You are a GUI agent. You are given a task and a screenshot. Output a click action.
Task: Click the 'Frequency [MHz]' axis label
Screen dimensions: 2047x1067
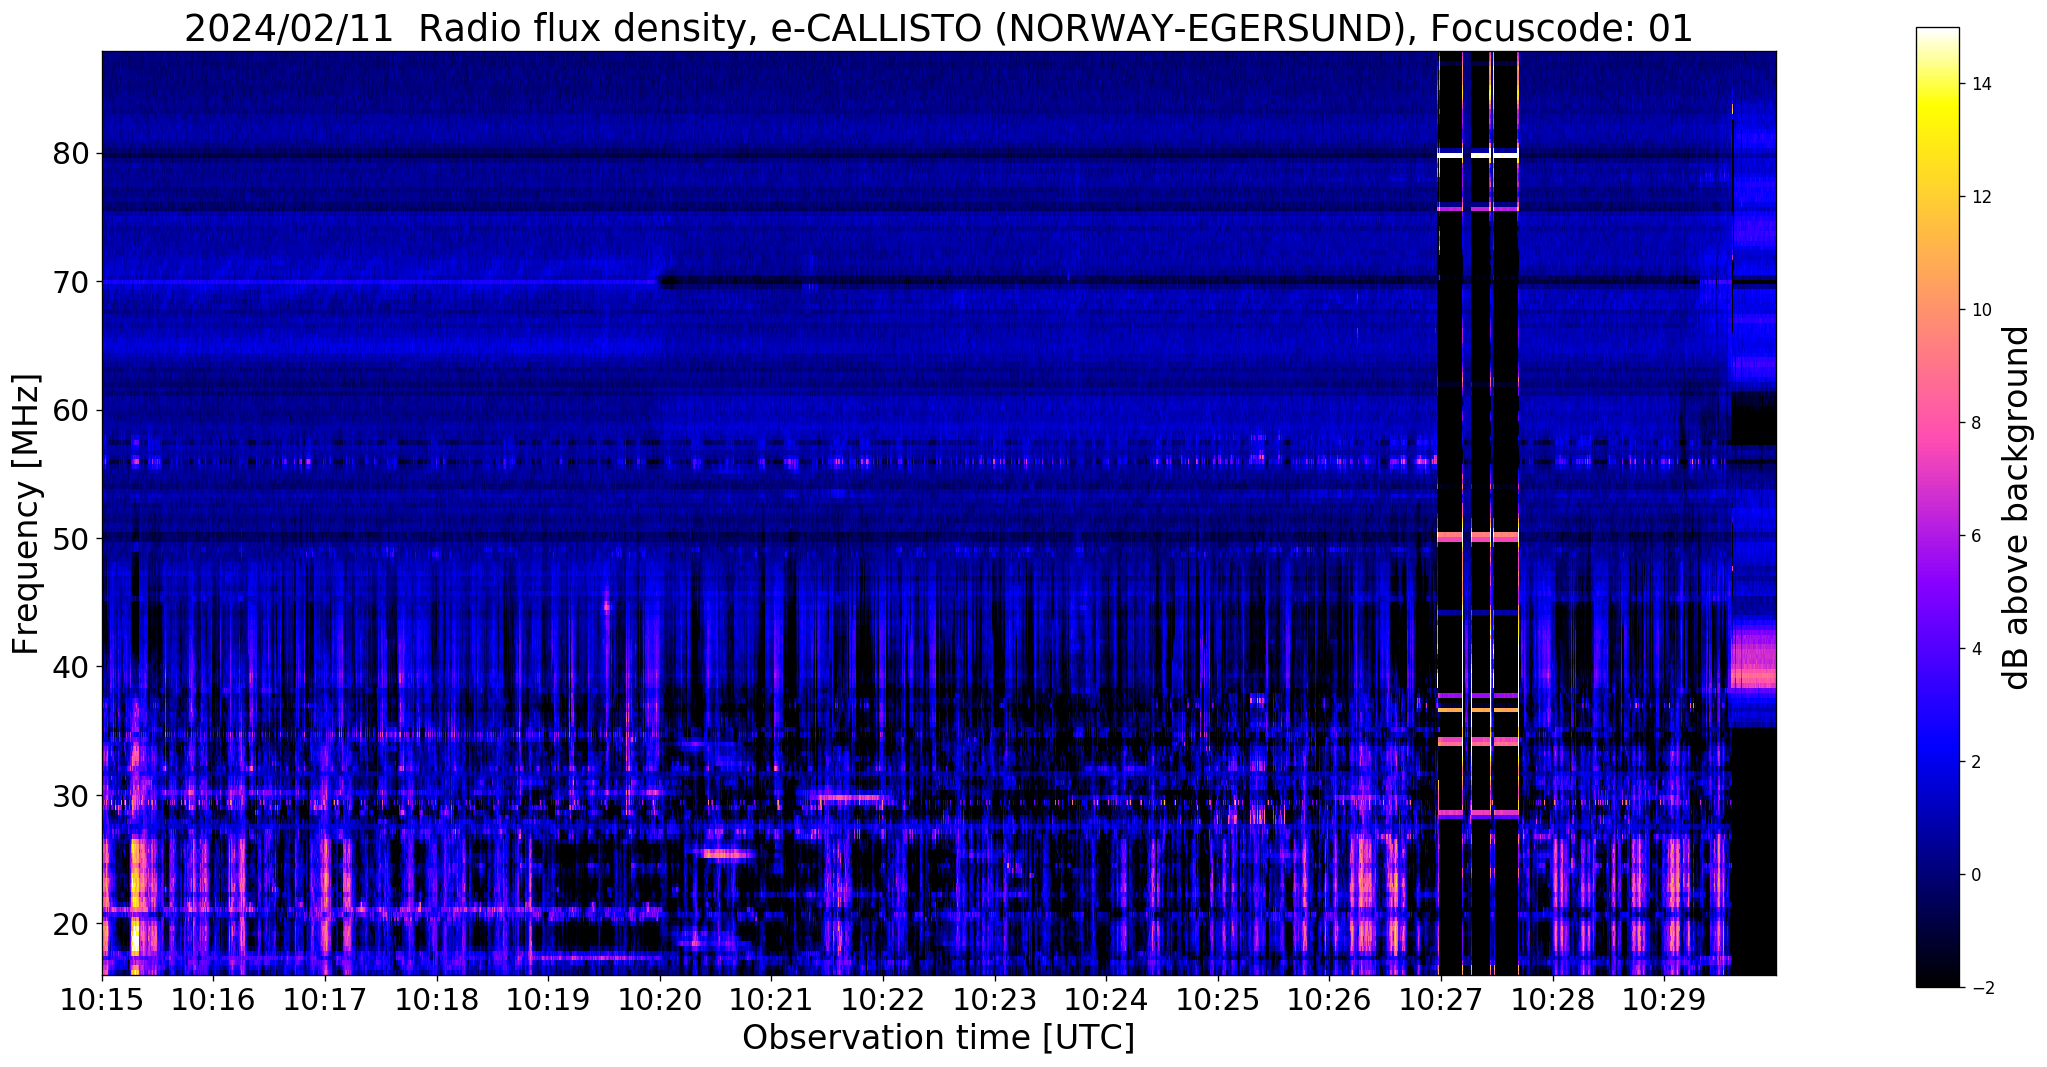click(x=26, y=513)
